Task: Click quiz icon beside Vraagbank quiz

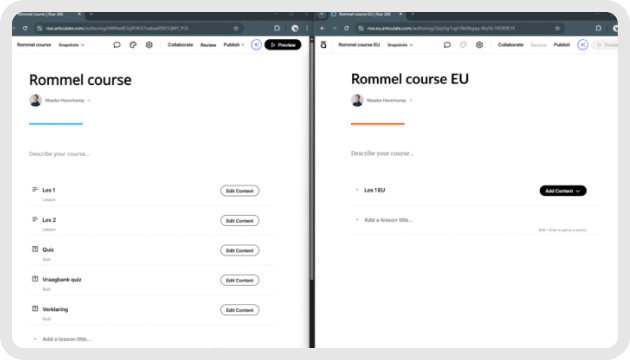Action: coord(35,279)
